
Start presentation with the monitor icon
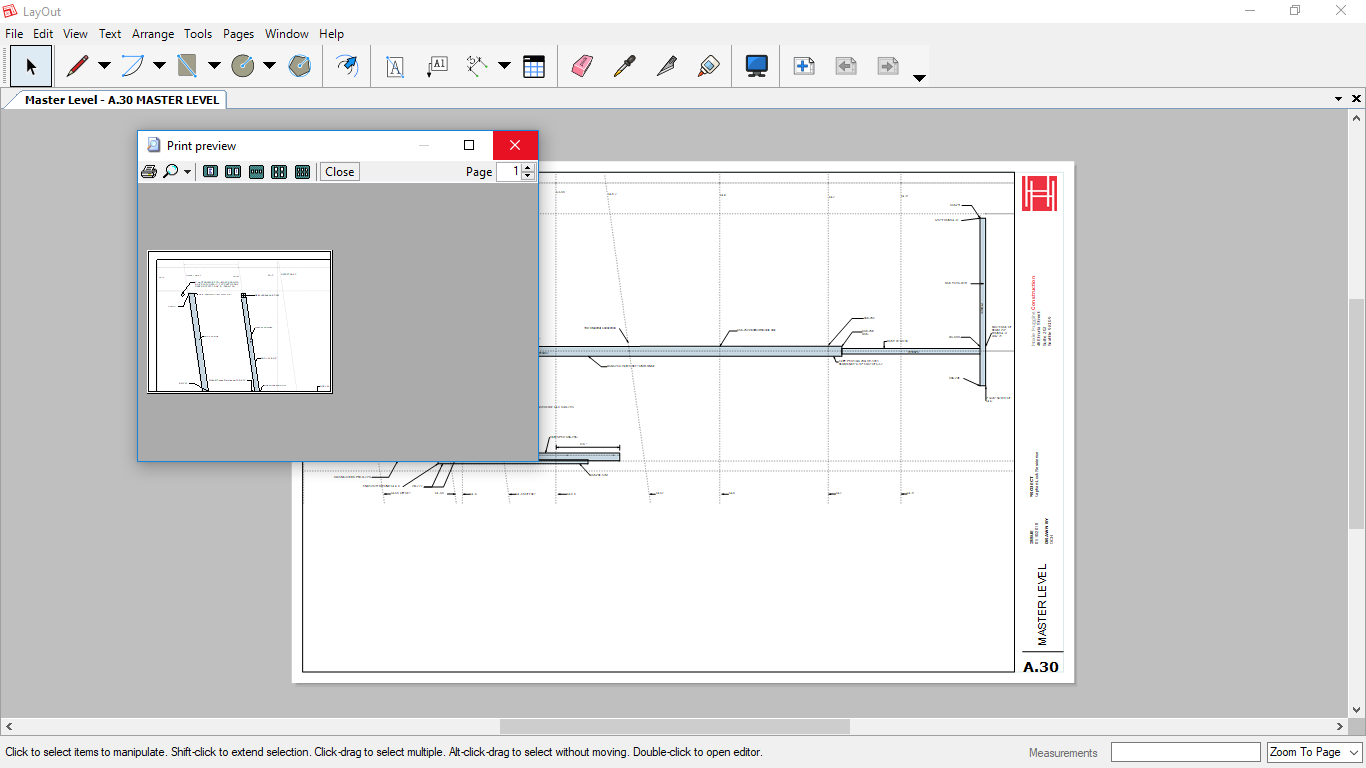click(x=756, y=67)
